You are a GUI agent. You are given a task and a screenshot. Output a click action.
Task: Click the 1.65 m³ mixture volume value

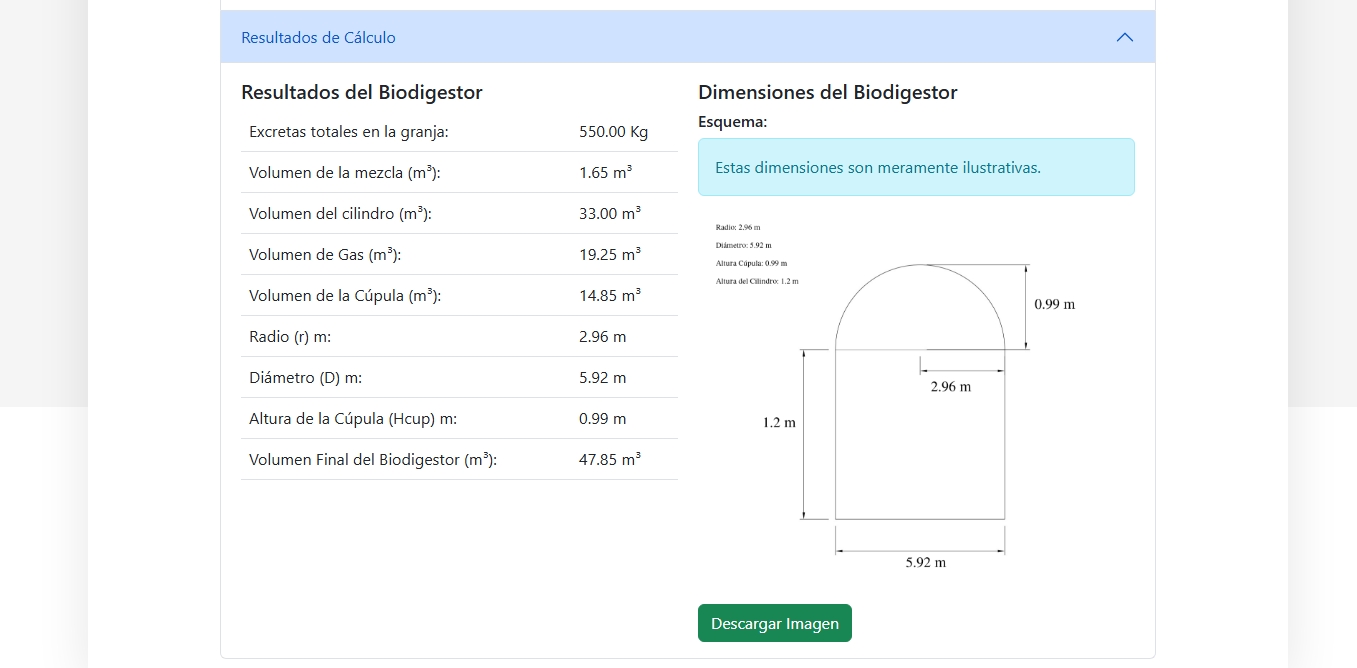(605, 173)
